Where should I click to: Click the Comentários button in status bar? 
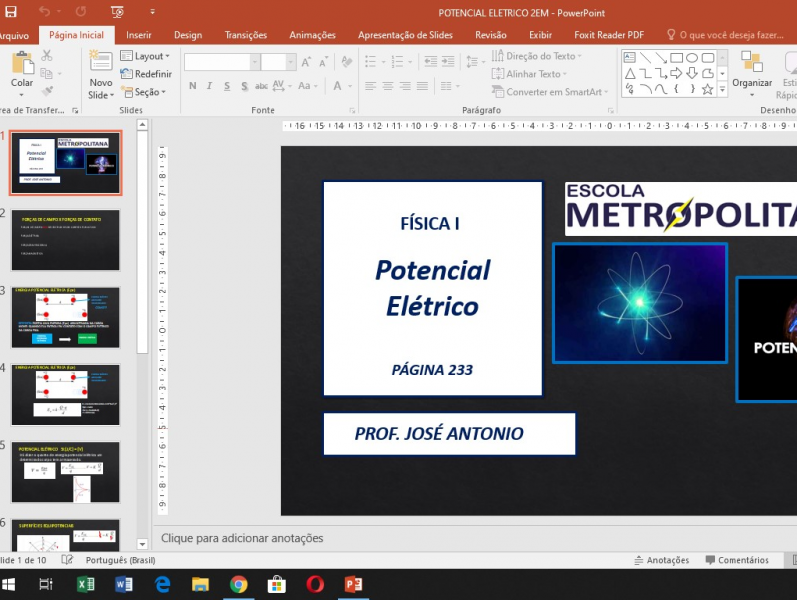click(737, 560)
